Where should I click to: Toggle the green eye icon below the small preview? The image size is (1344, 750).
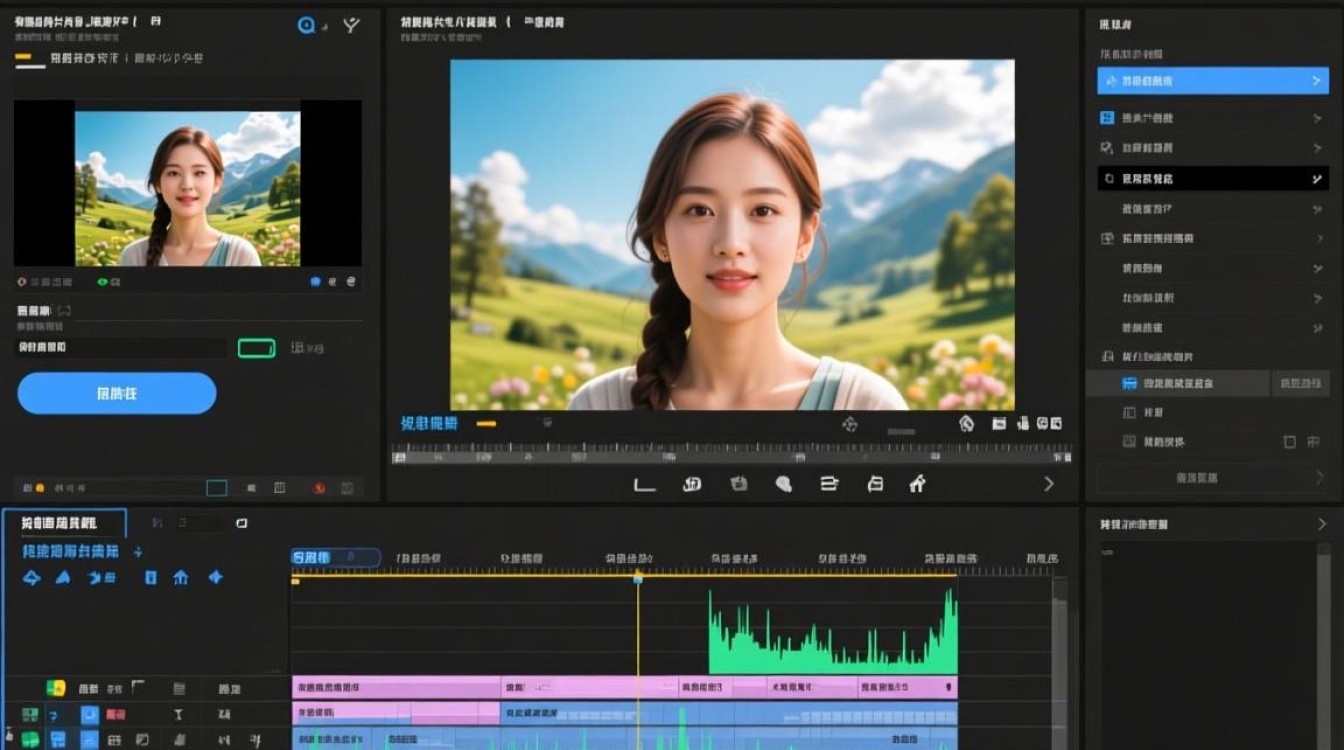click(x=102, y=282)
